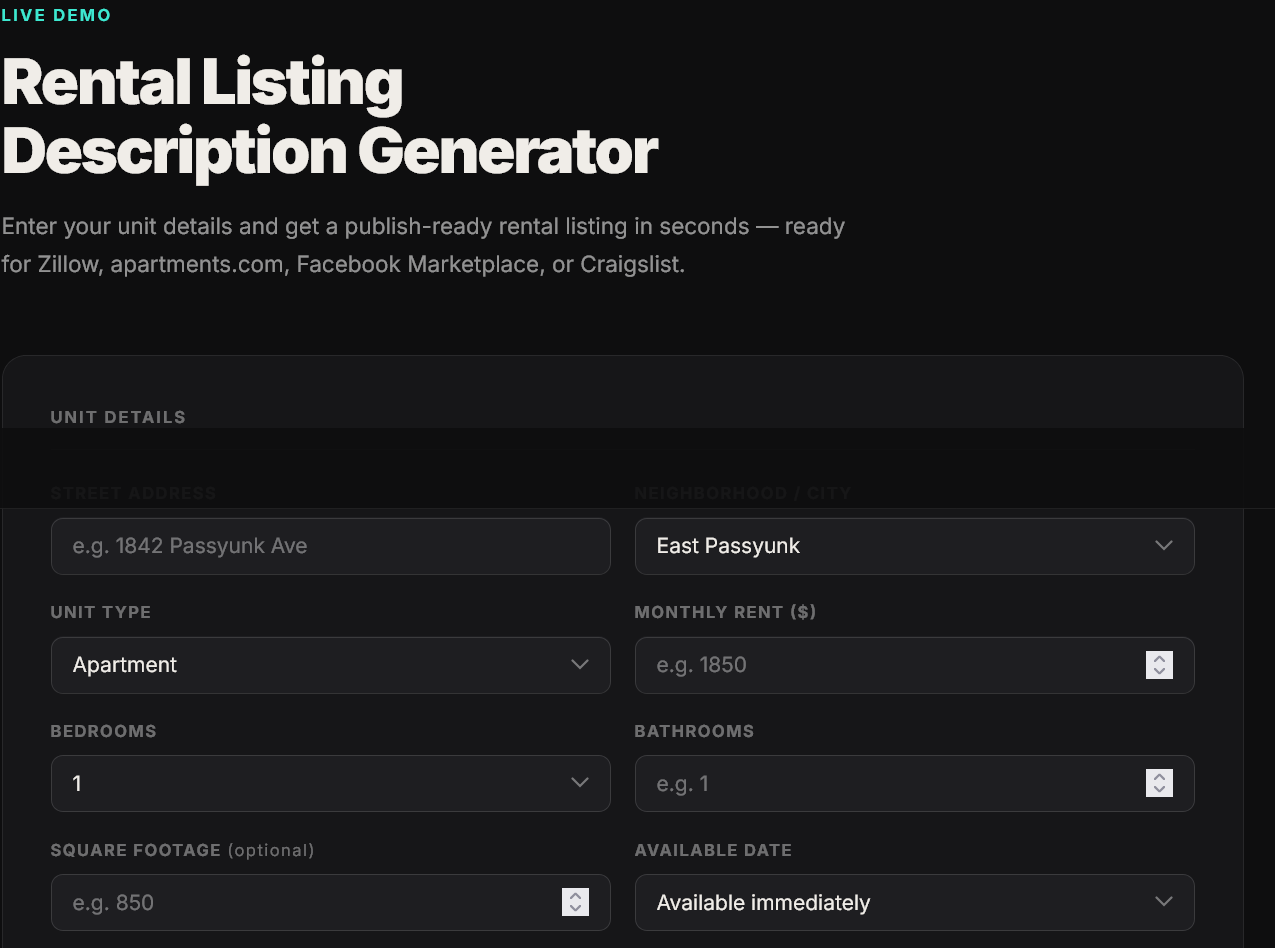Click the LIVE DEMO label
The height and width of the screenshot is (948, 1275).
56,15
